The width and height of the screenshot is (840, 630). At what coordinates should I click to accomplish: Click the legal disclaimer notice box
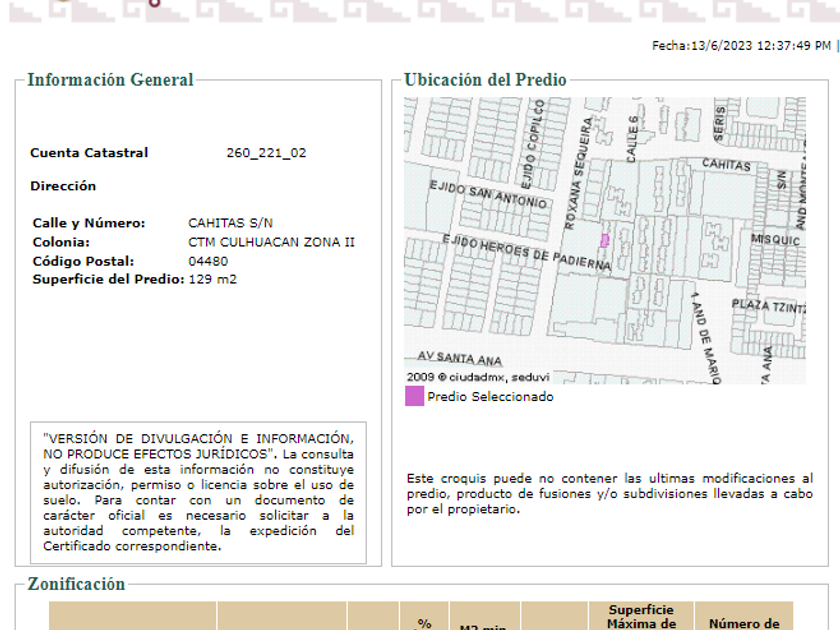tap(198, 492)
